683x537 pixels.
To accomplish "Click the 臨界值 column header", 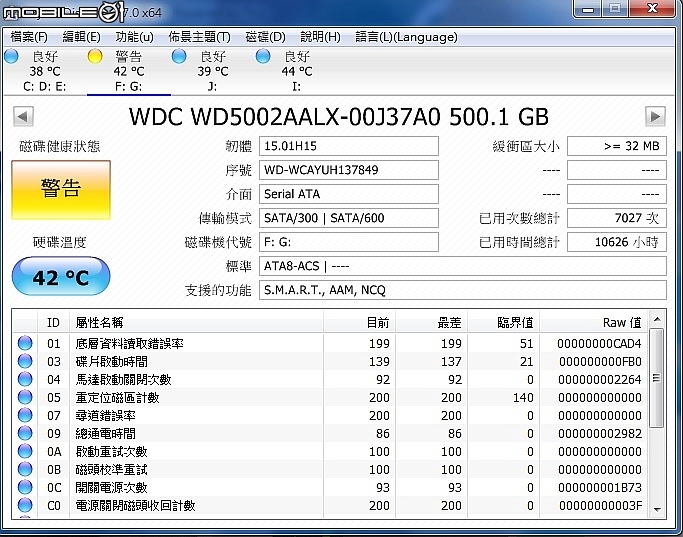I will point(504,323).
